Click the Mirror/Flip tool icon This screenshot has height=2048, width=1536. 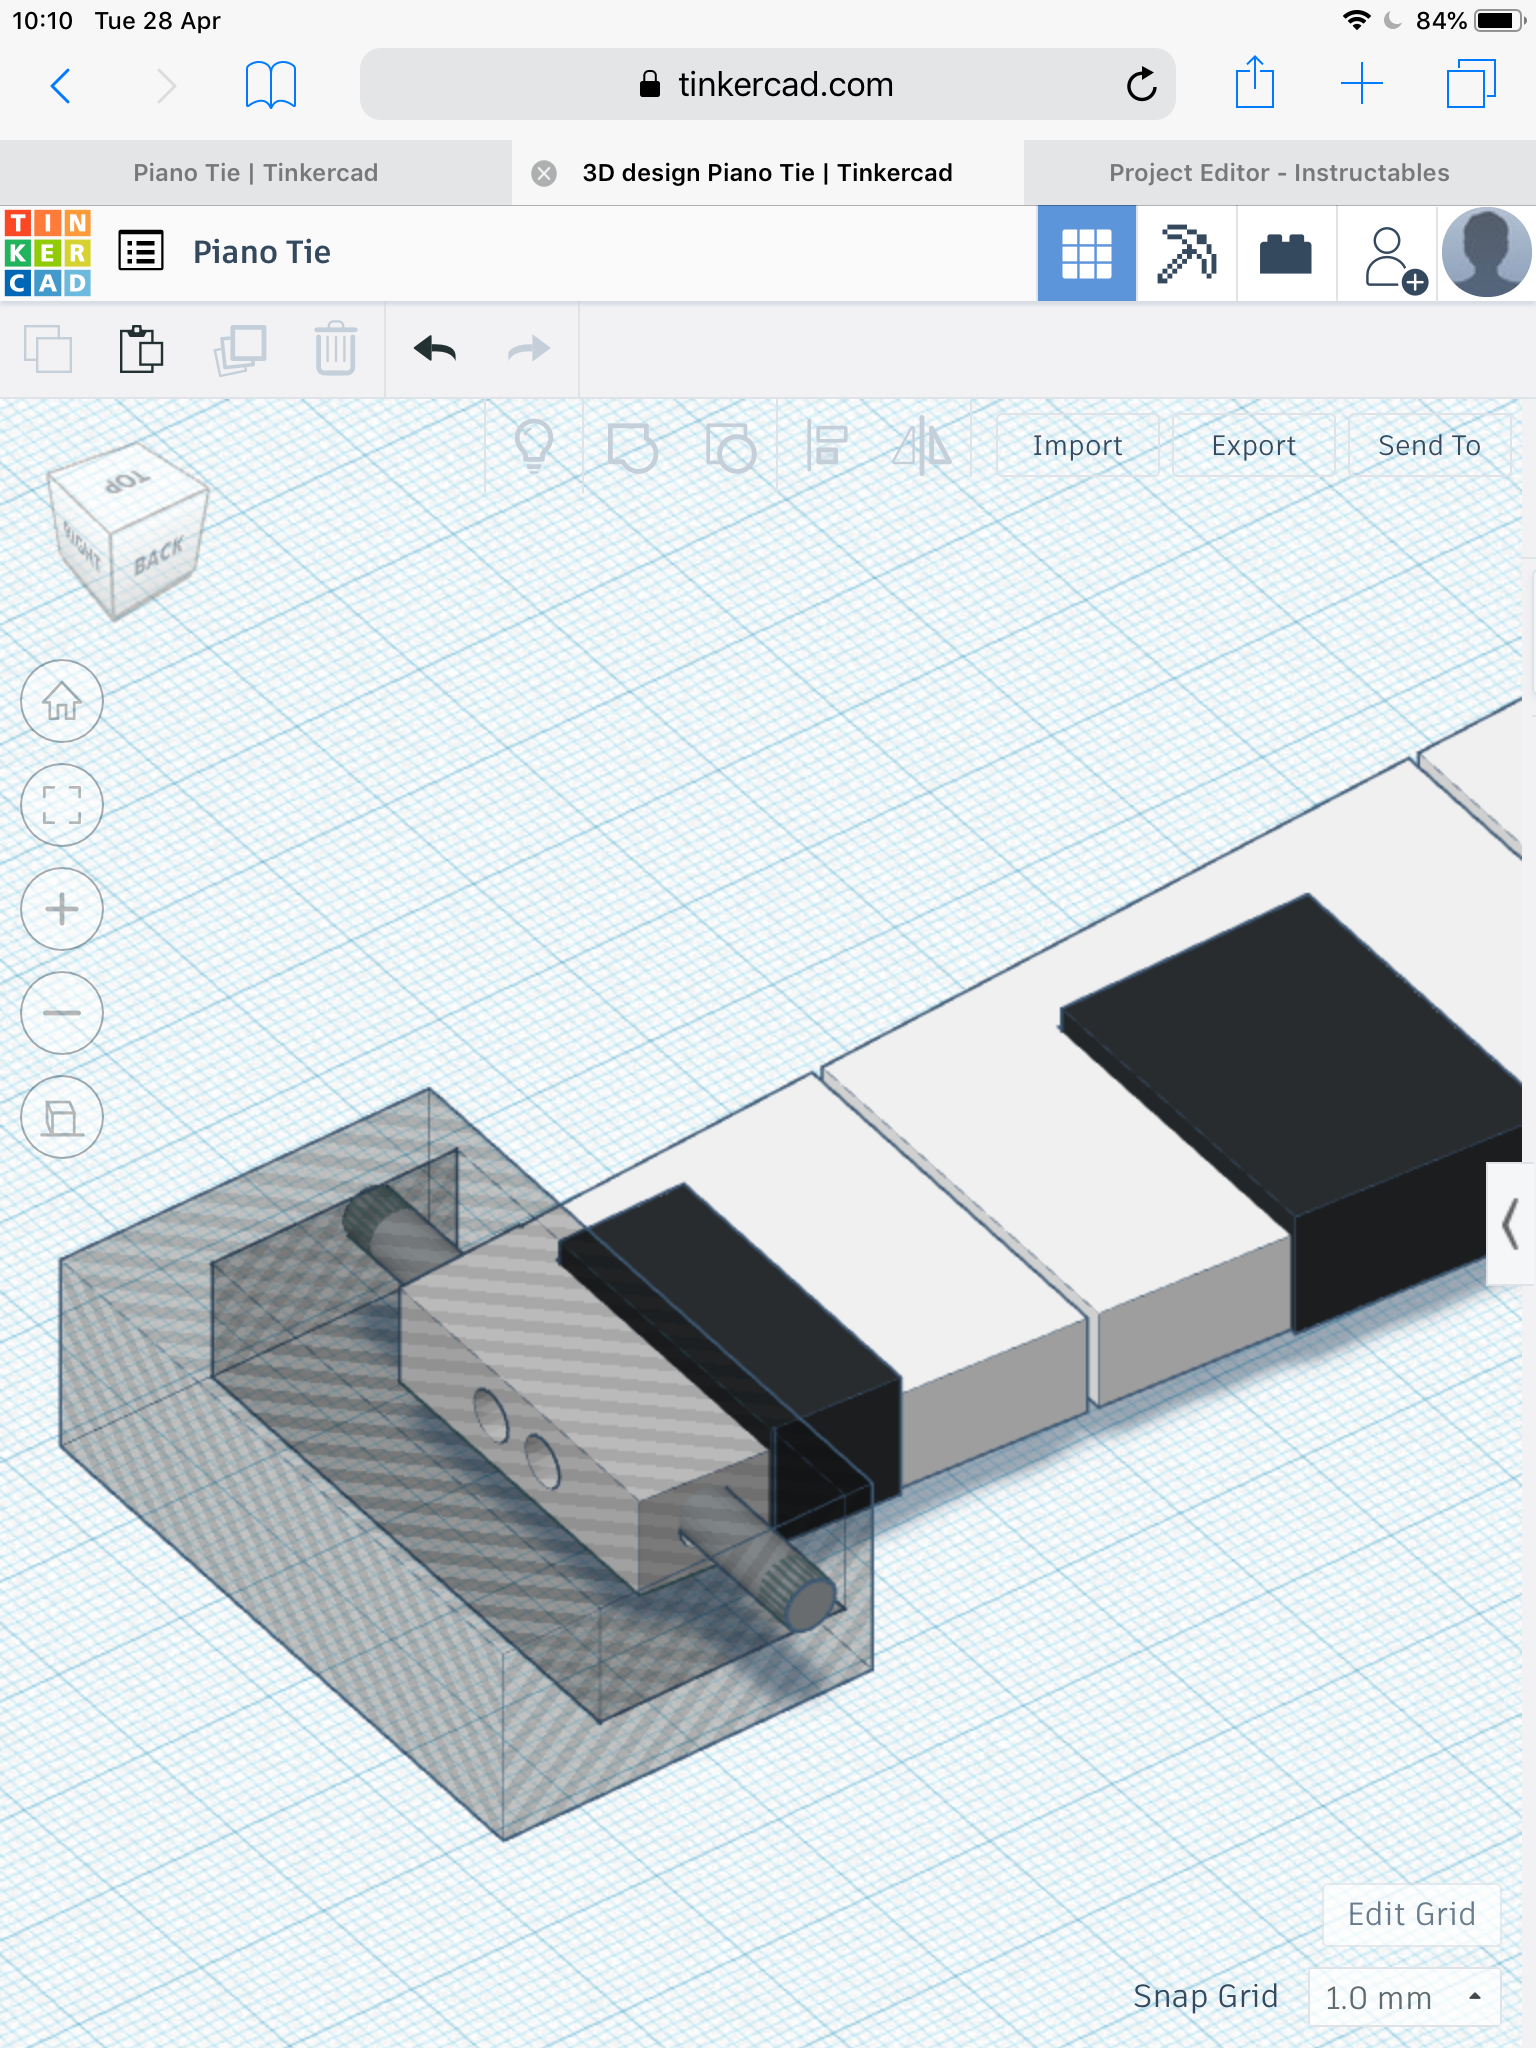coord(922,446)
